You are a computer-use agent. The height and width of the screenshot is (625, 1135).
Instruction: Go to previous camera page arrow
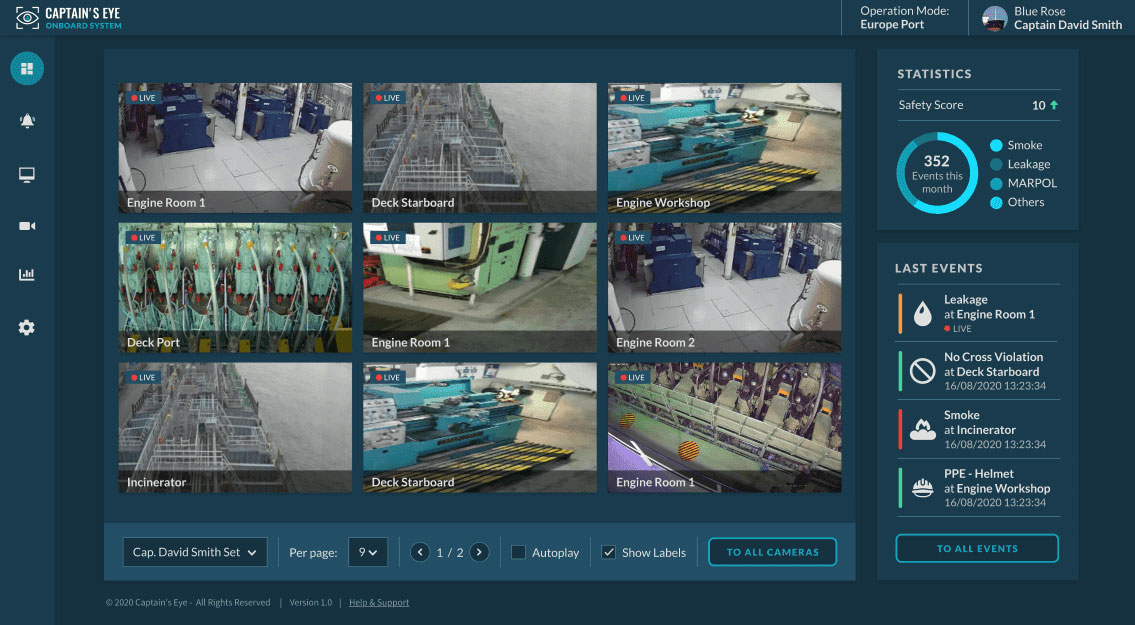tap(420, 552)
